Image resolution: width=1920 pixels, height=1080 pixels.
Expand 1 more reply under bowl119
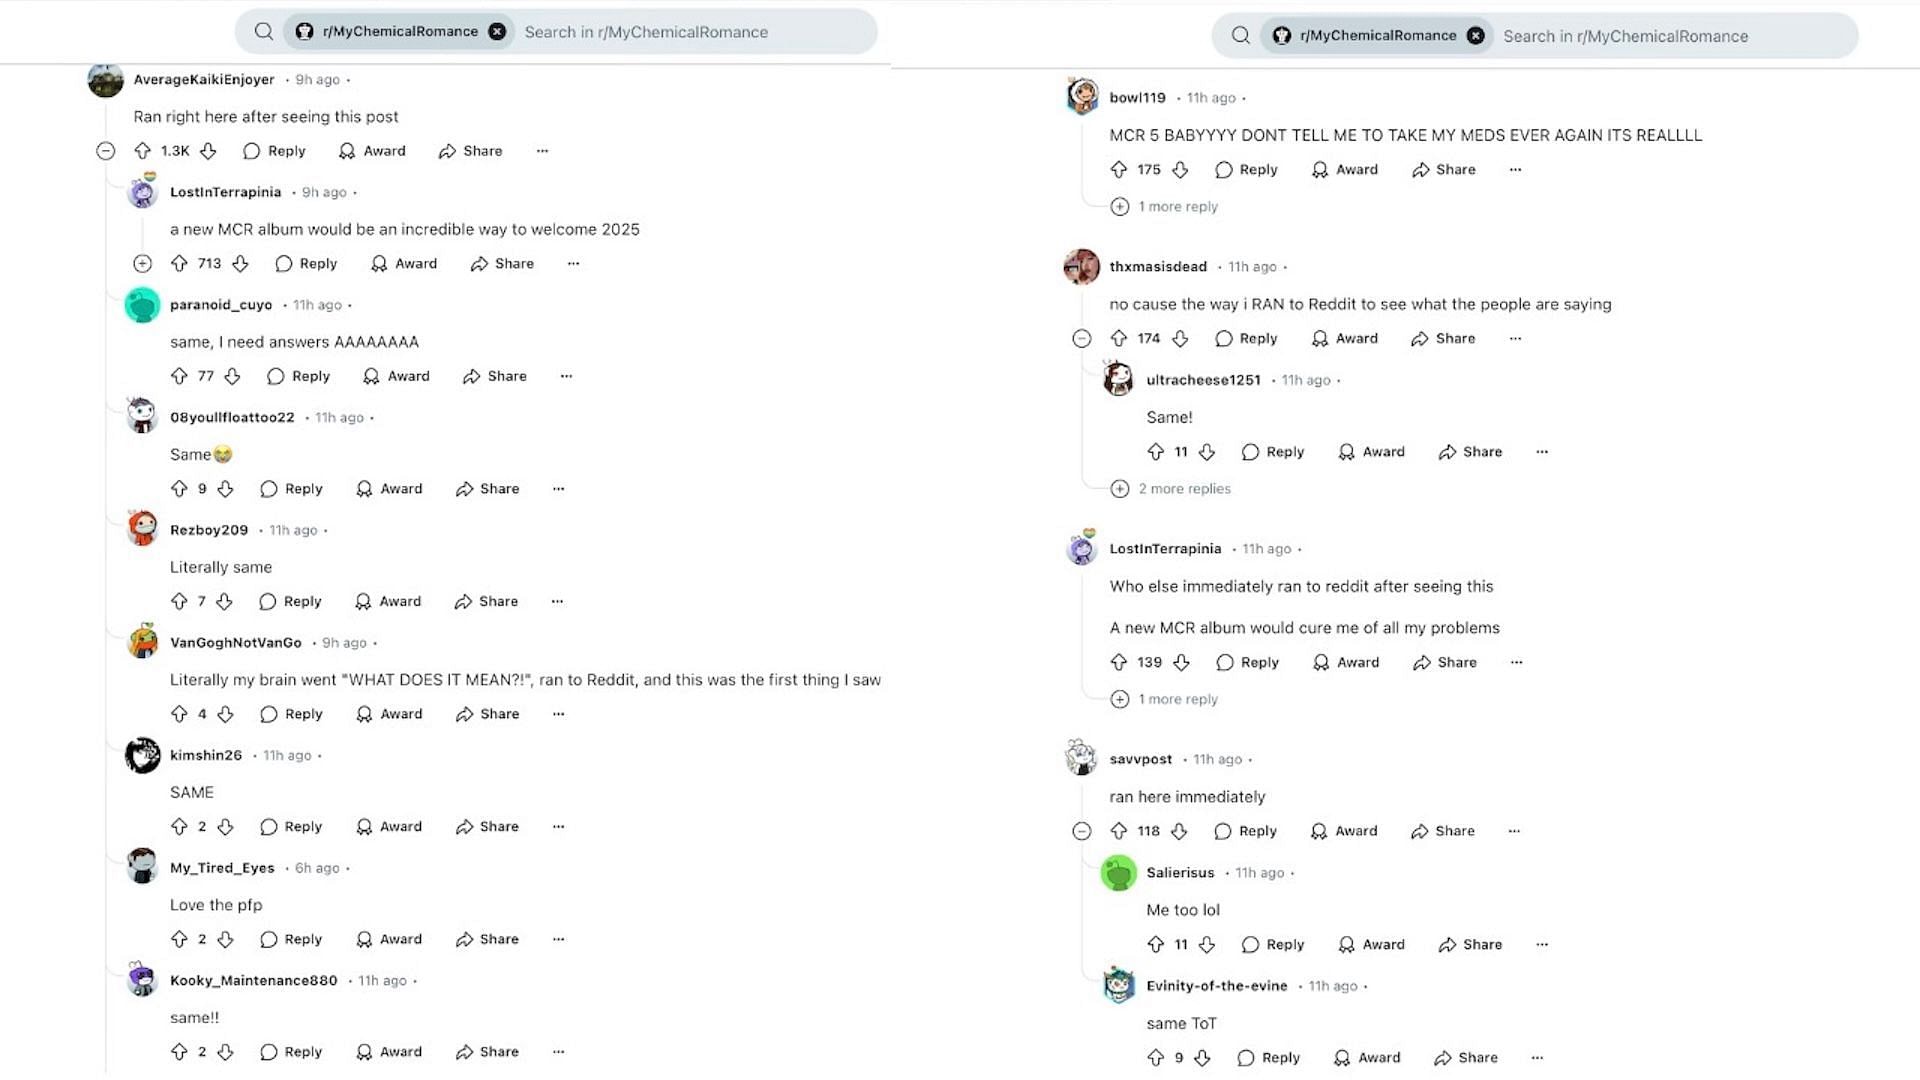[1166, 206]
